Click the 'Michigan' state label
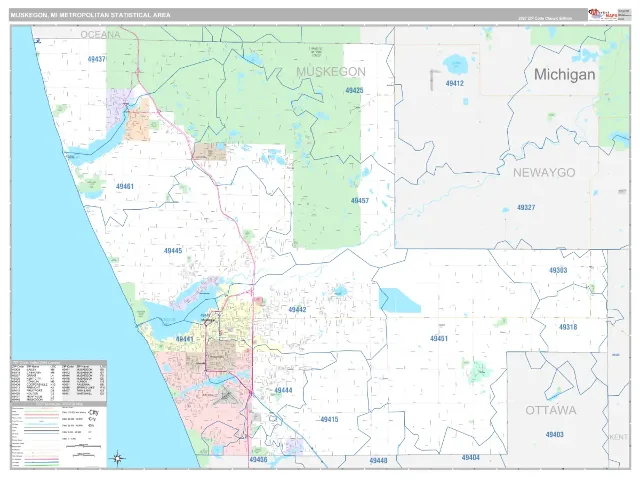 pos(564,74)
